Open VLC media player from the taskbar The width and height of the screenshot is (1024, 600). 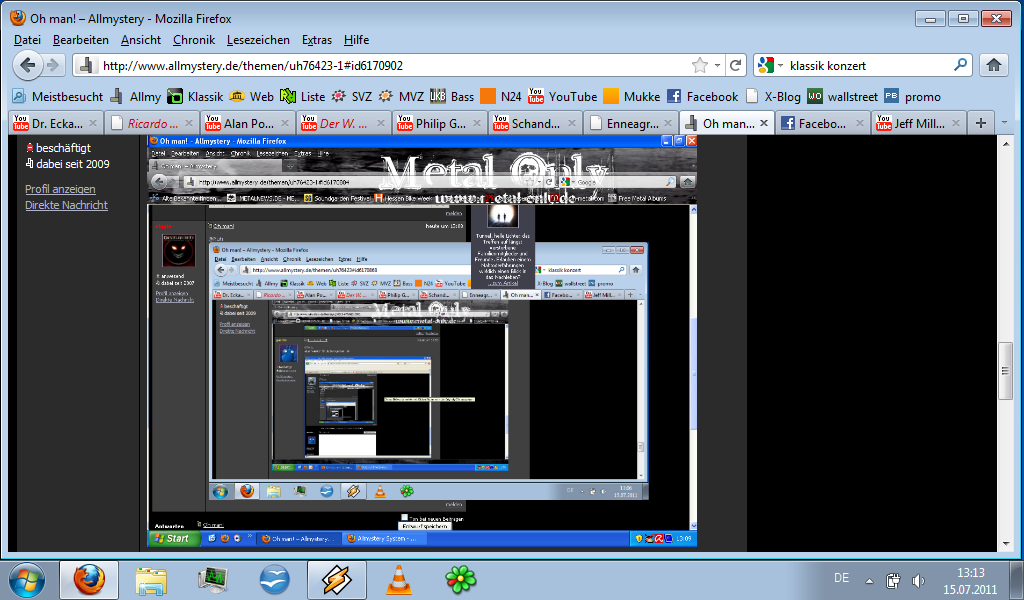pyautogui.click(x=399, y=580)
